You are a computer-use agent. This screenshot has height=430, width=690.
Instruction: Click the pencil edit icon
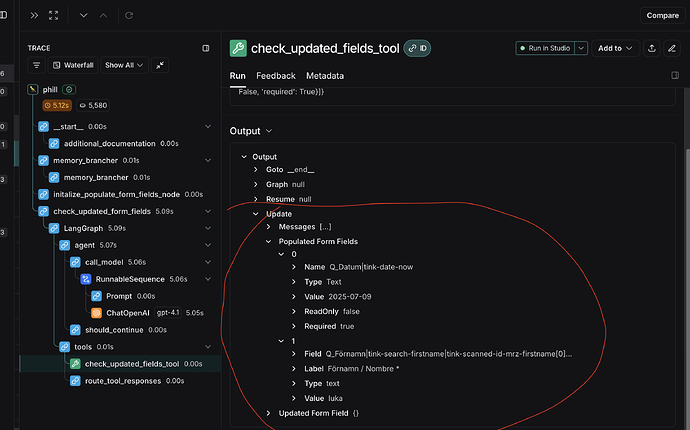[x=672, y=48]
